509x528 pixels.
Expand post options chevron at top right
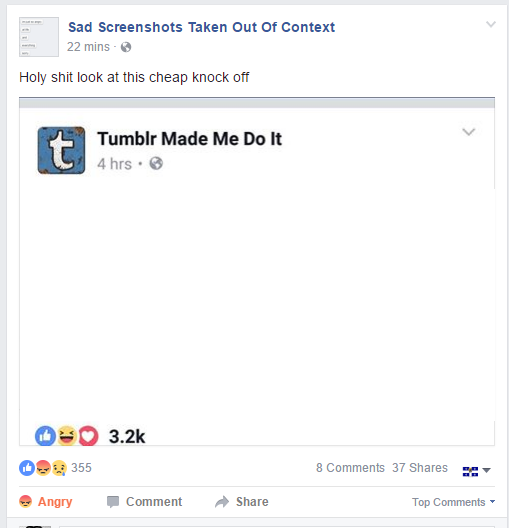pos(491,24)
